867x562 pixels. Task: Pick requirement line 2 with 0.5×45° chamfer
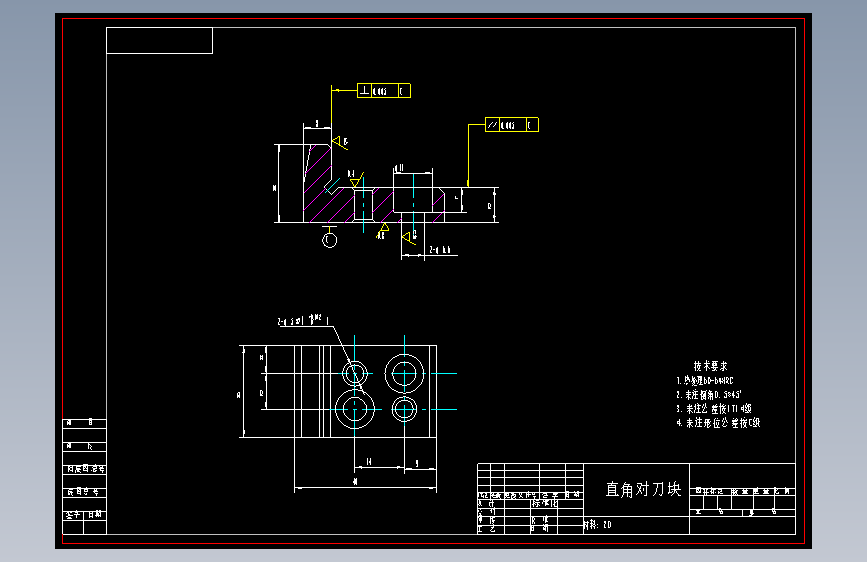708,395
